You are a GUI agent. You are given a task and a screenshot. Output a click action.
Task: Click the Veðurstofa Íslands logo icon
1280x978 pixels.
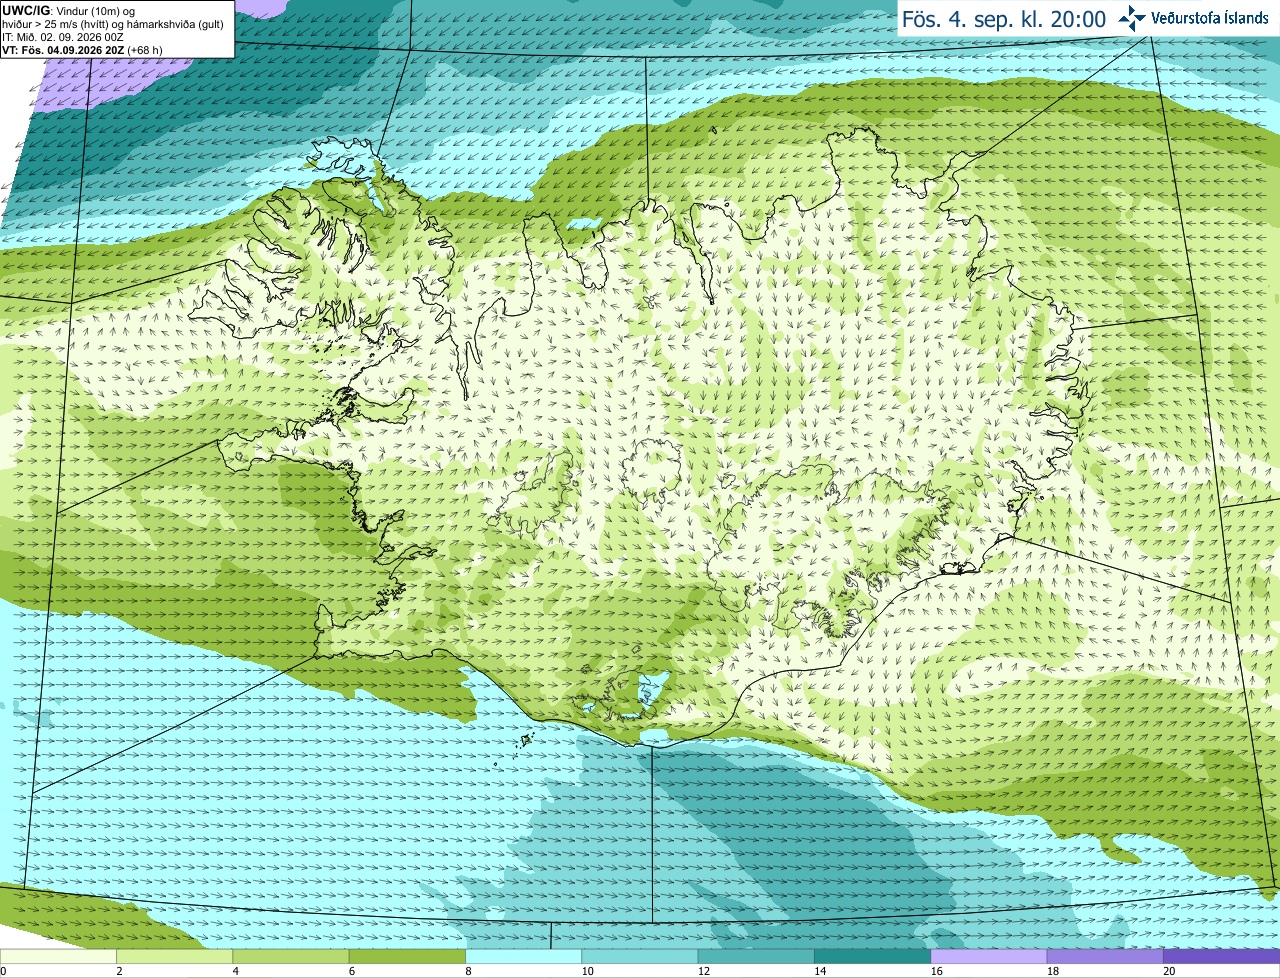pyautogui.click(x=1132, y=18)
